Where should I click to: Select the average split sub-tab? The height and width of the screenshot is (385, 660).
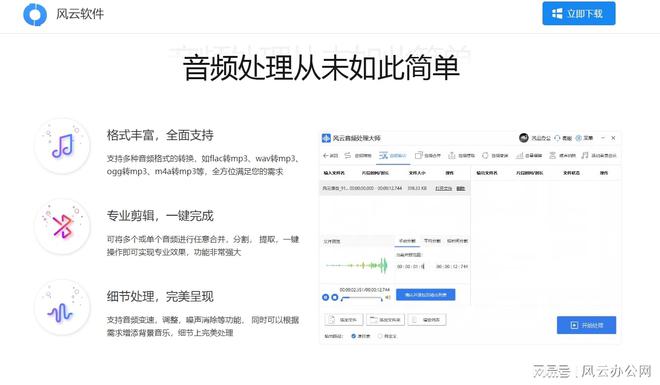pyautogui.click(x=432, y=241)
